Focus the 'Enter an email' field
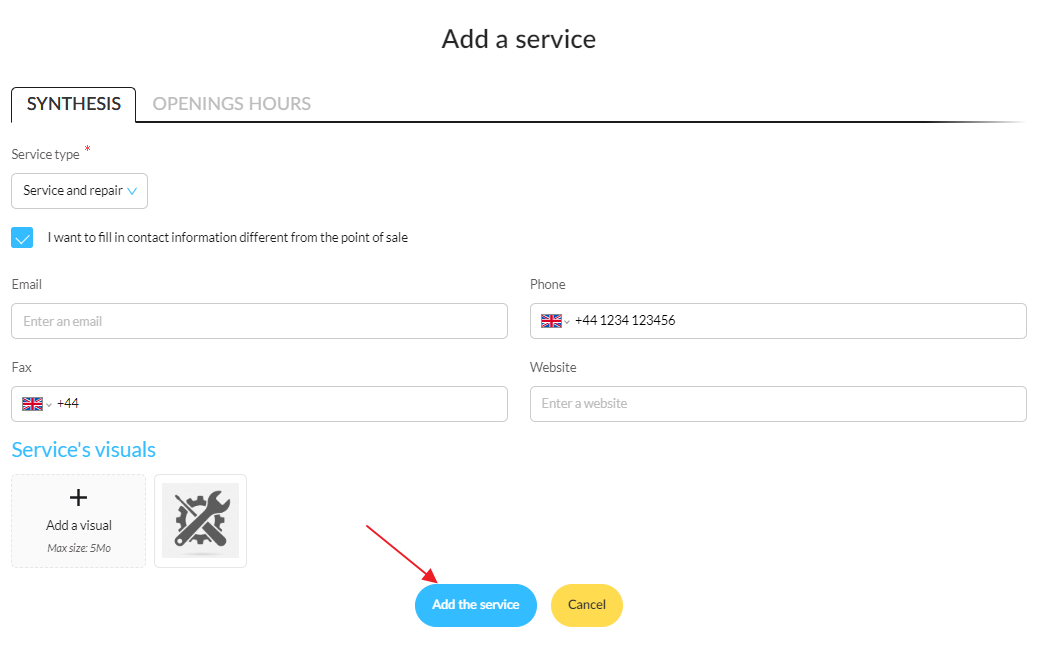 [260, 321]
